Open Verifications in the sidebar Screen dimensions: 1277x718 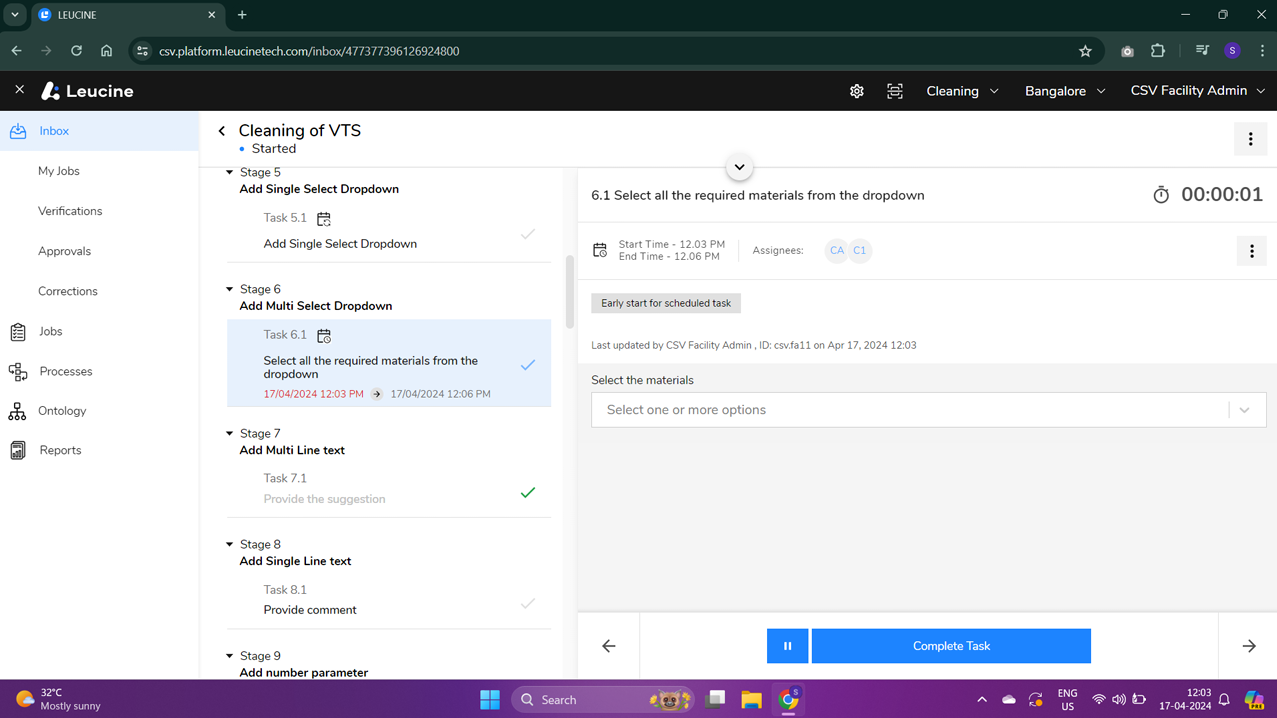[70, 211]
